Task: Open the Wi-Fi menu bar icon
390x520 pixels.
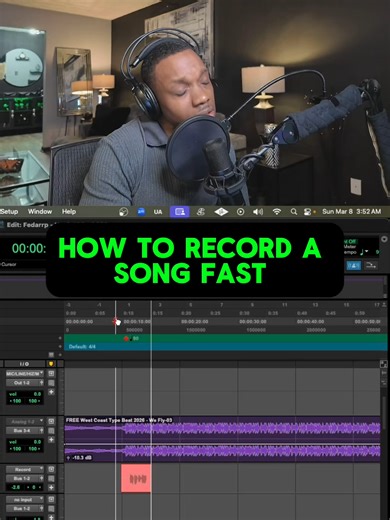Action: [276, 212]
